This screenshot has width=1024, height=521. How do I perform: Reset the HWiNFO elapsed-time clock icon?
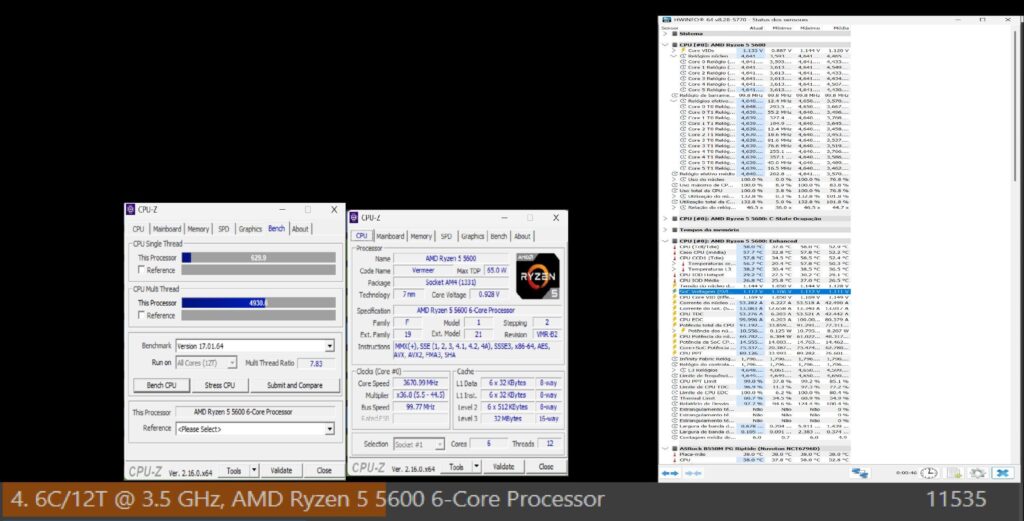pyautogui.click(x=929, y=473)
